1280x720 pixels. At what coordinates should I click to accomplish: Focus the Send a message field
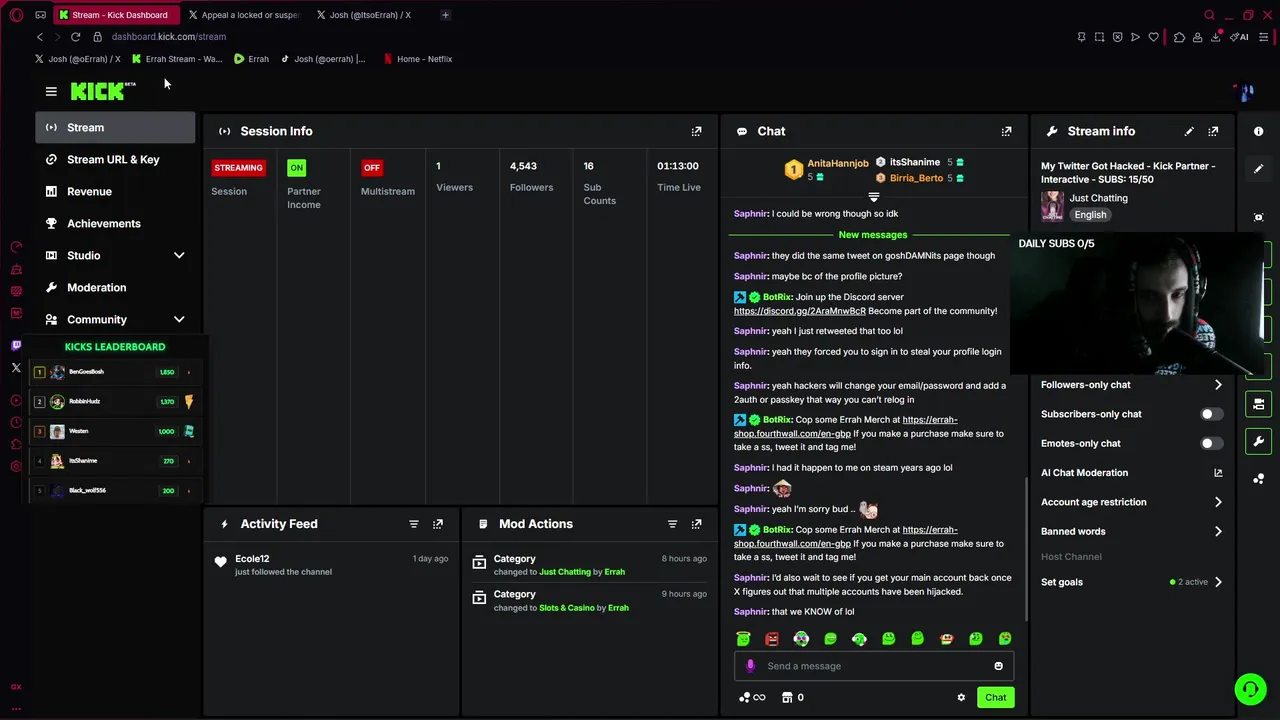[x=874, y=666]
